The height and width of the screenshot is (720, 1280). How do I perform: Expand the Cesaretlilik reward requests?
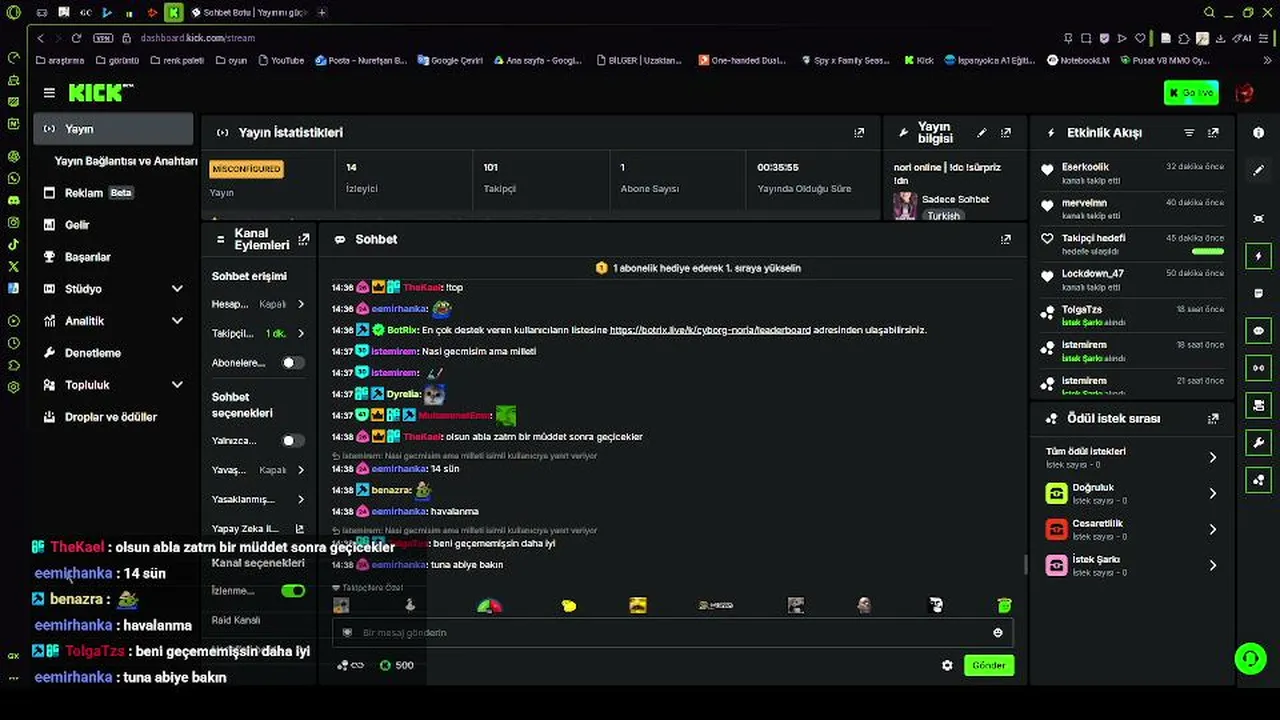[x=1131, y=529]
